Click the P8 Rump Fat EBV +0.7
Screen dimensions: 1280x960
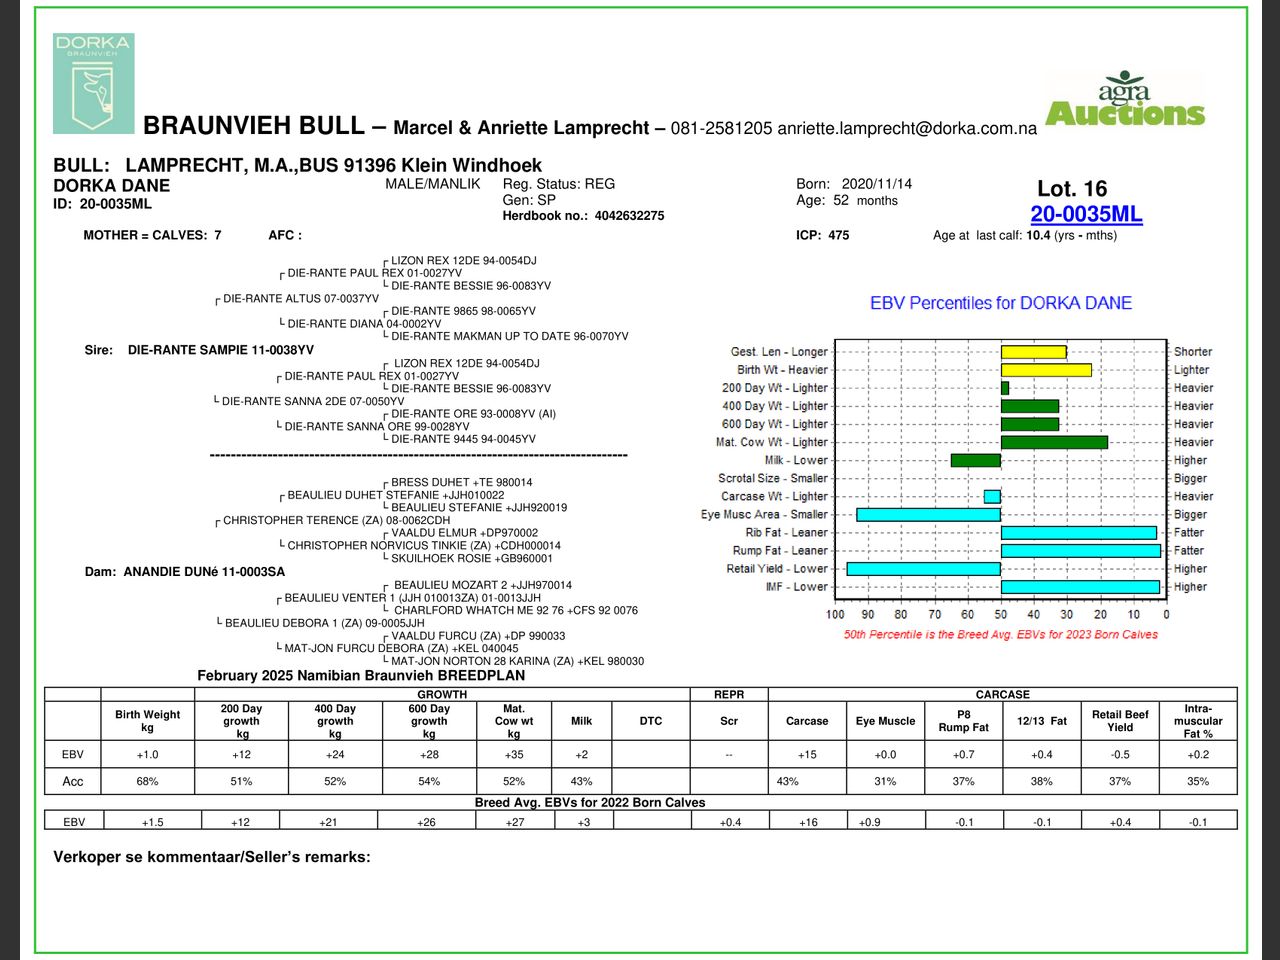point(963,755)
